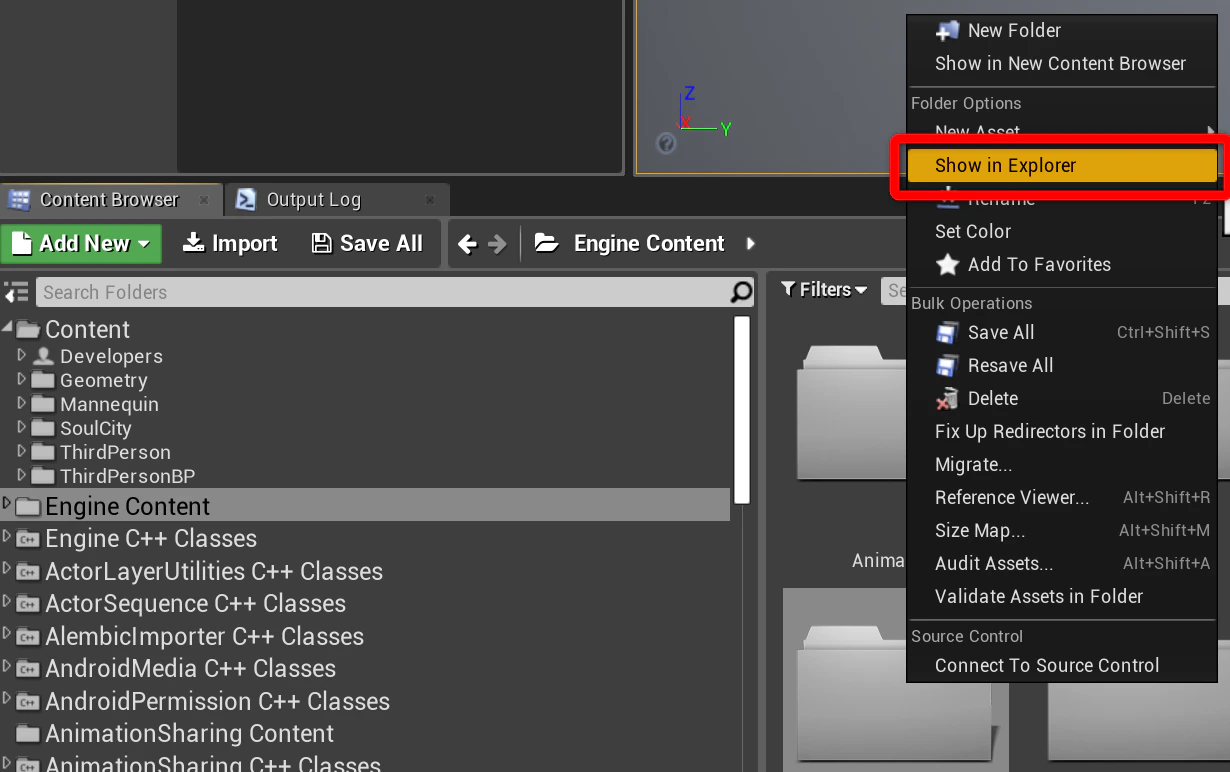This screenshot has height=772, width=1230.
Task: Click the Content root folder icon
Action: click(x=28, y=329)
